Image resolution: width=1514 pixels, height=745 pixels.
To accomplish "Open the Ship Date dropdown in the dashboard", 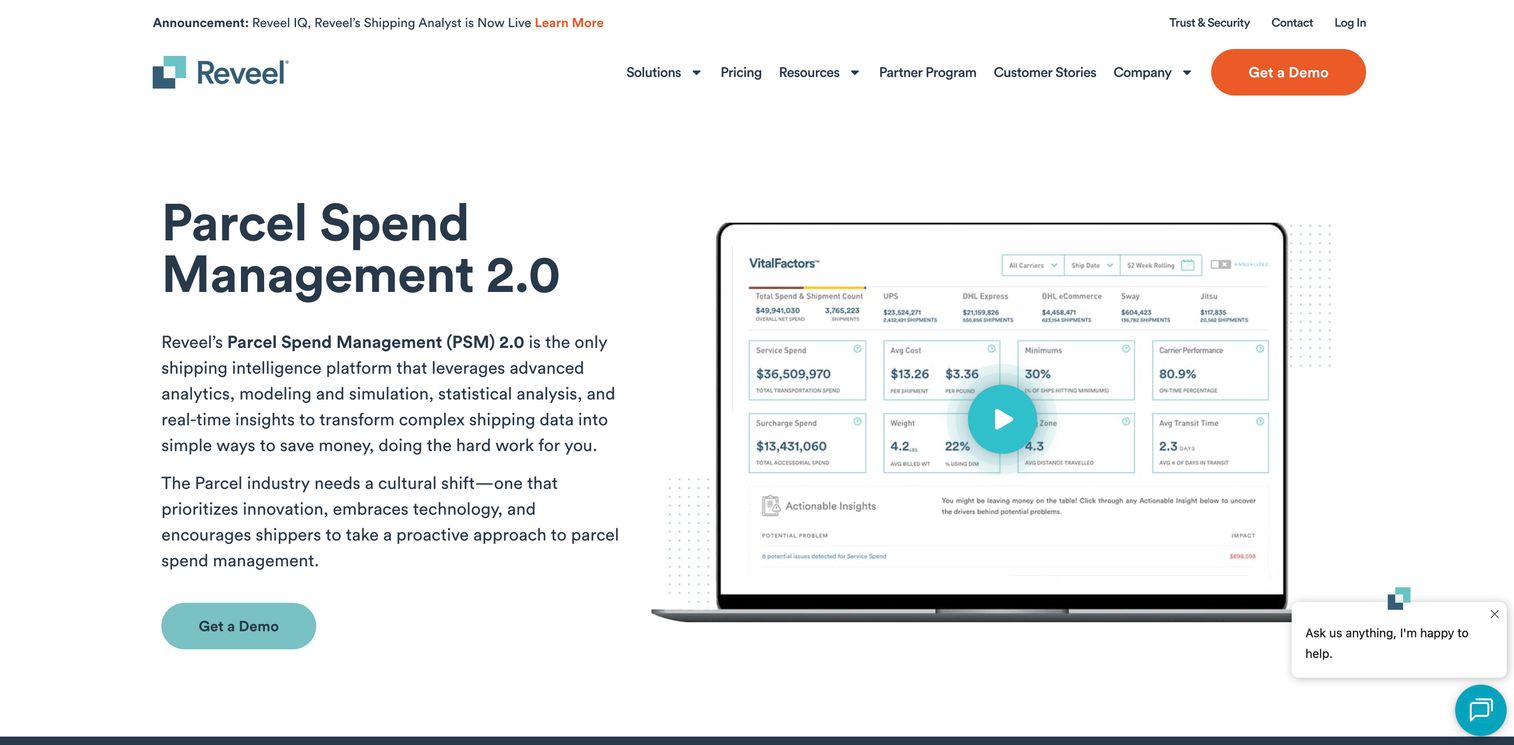I will coord(1091,265).
